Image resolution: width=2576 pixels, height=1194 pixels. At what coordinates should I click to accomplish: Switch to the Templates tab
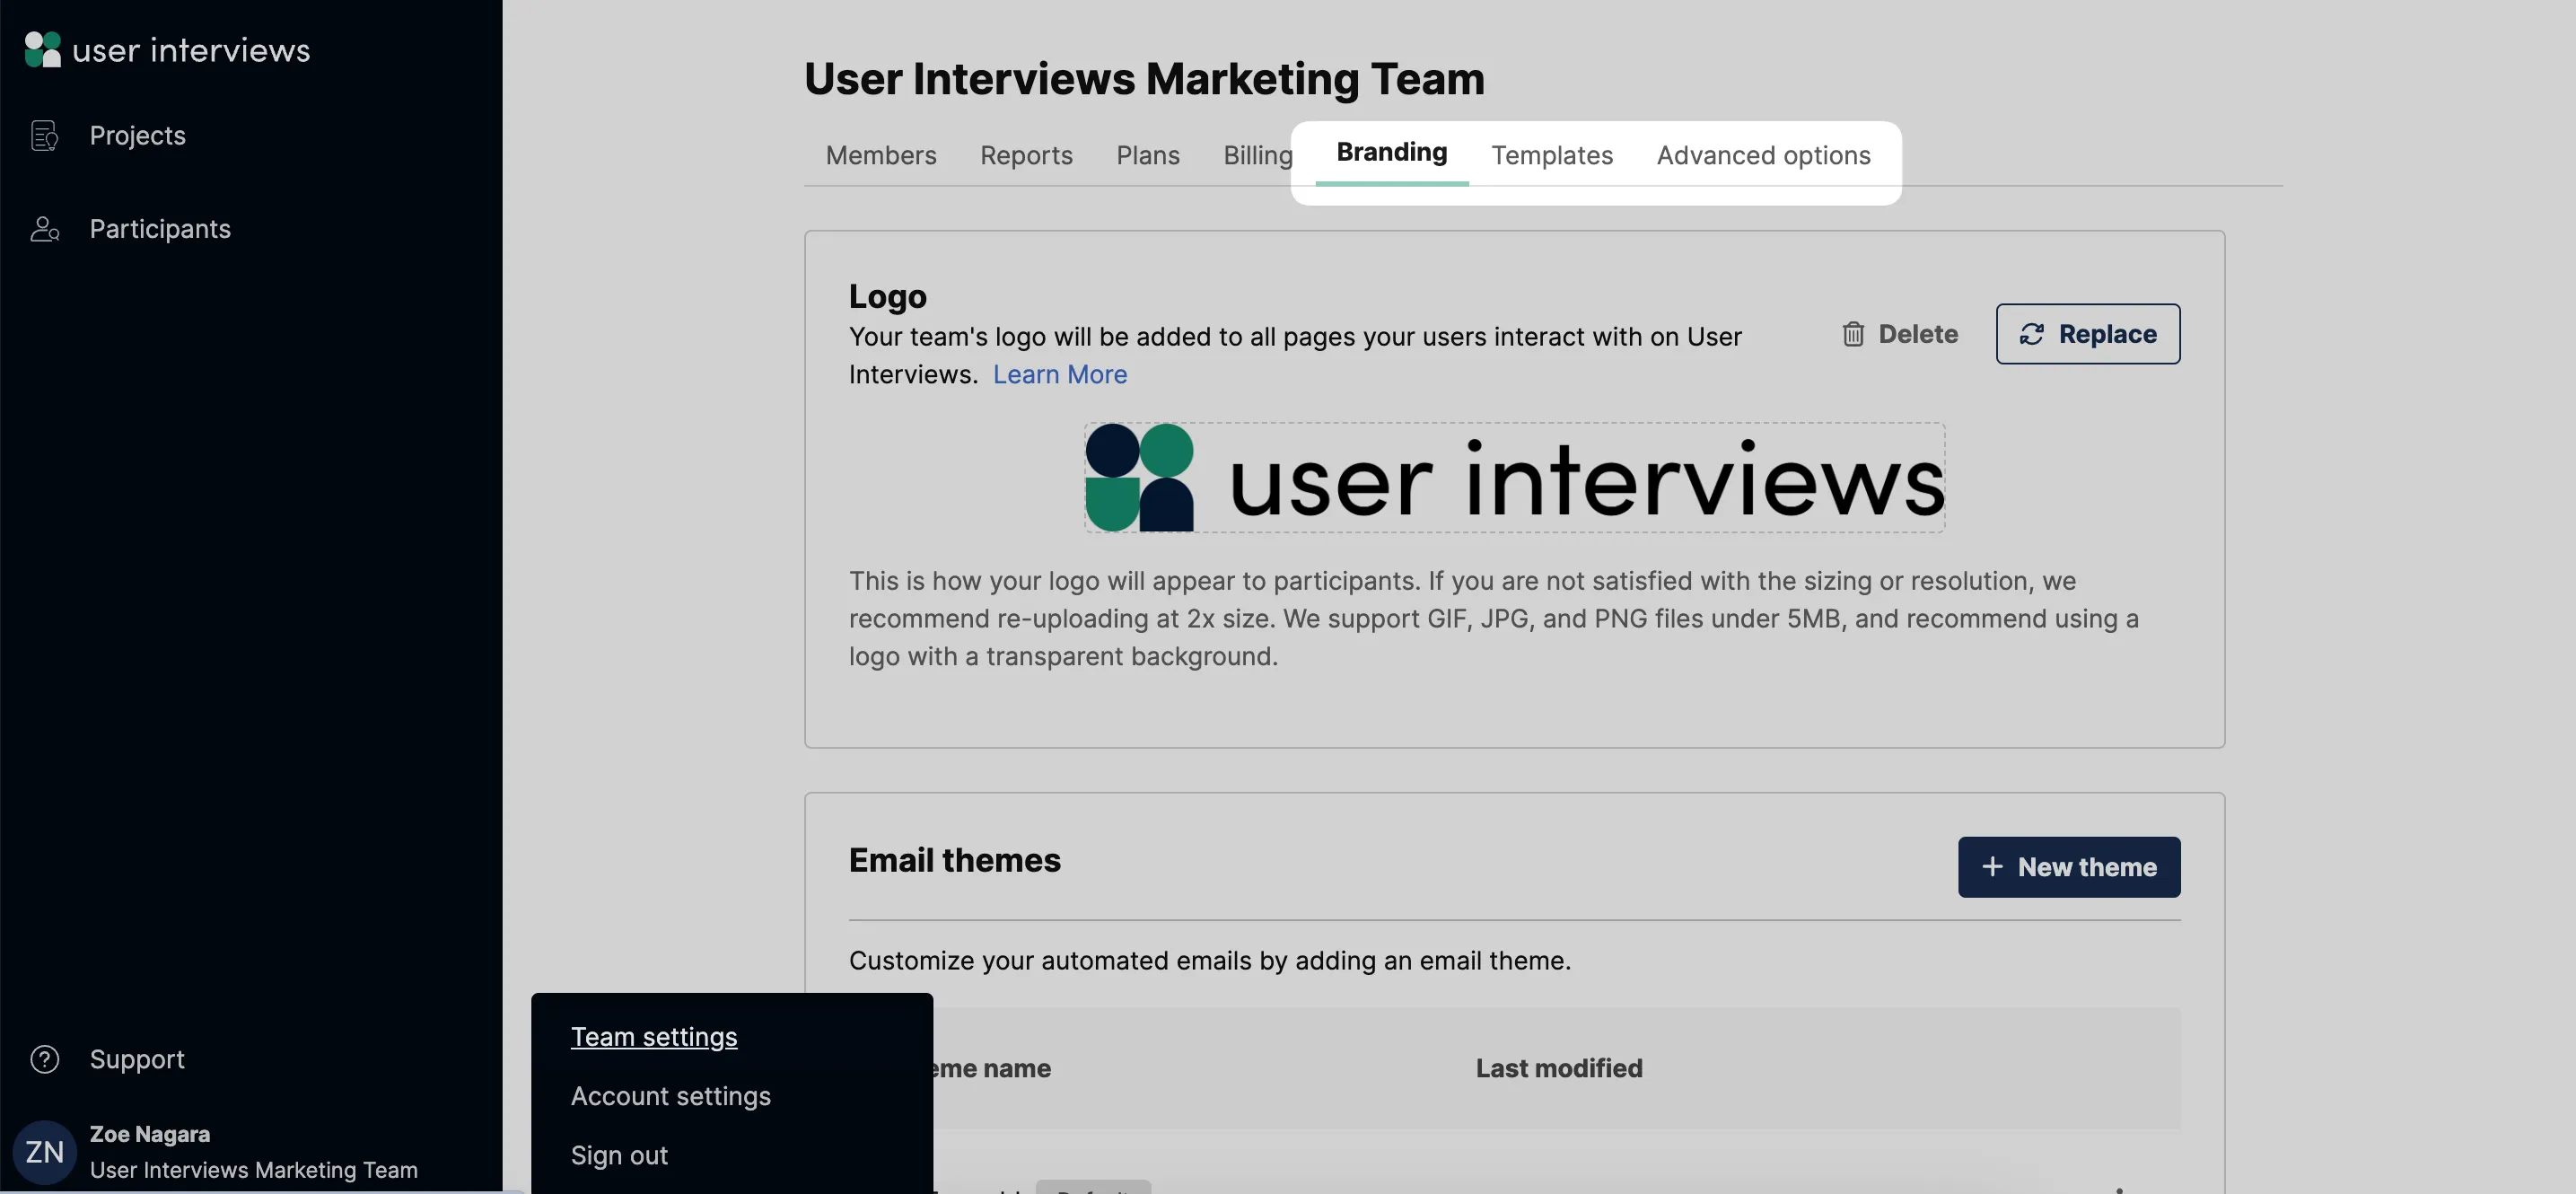[1552, 155]
